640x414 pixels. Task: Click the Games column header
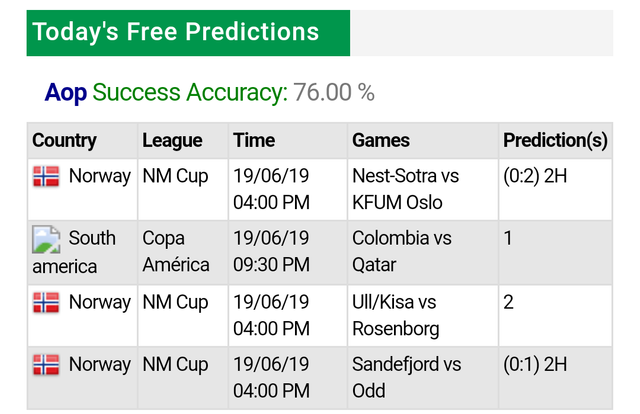point(381,141)
